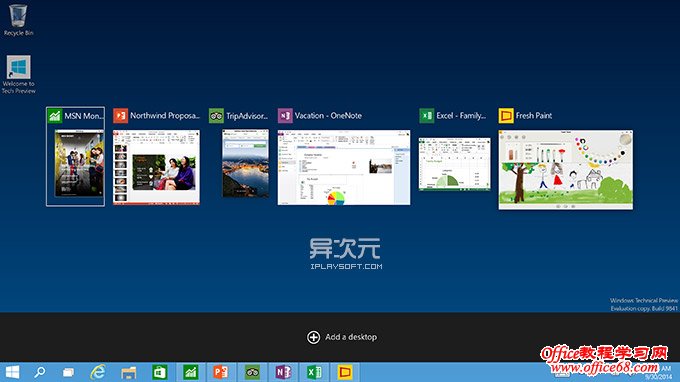Screen dimensions: 680x382
Task: Click the TripAdvisor owl icon in Task View
Action: (x=216, y=116)
